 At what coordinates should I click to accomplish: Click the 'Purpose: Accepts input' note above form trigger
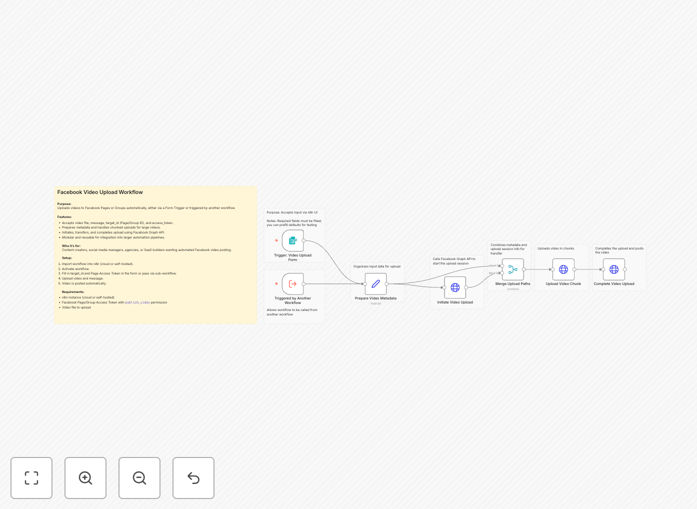(292, 212)
